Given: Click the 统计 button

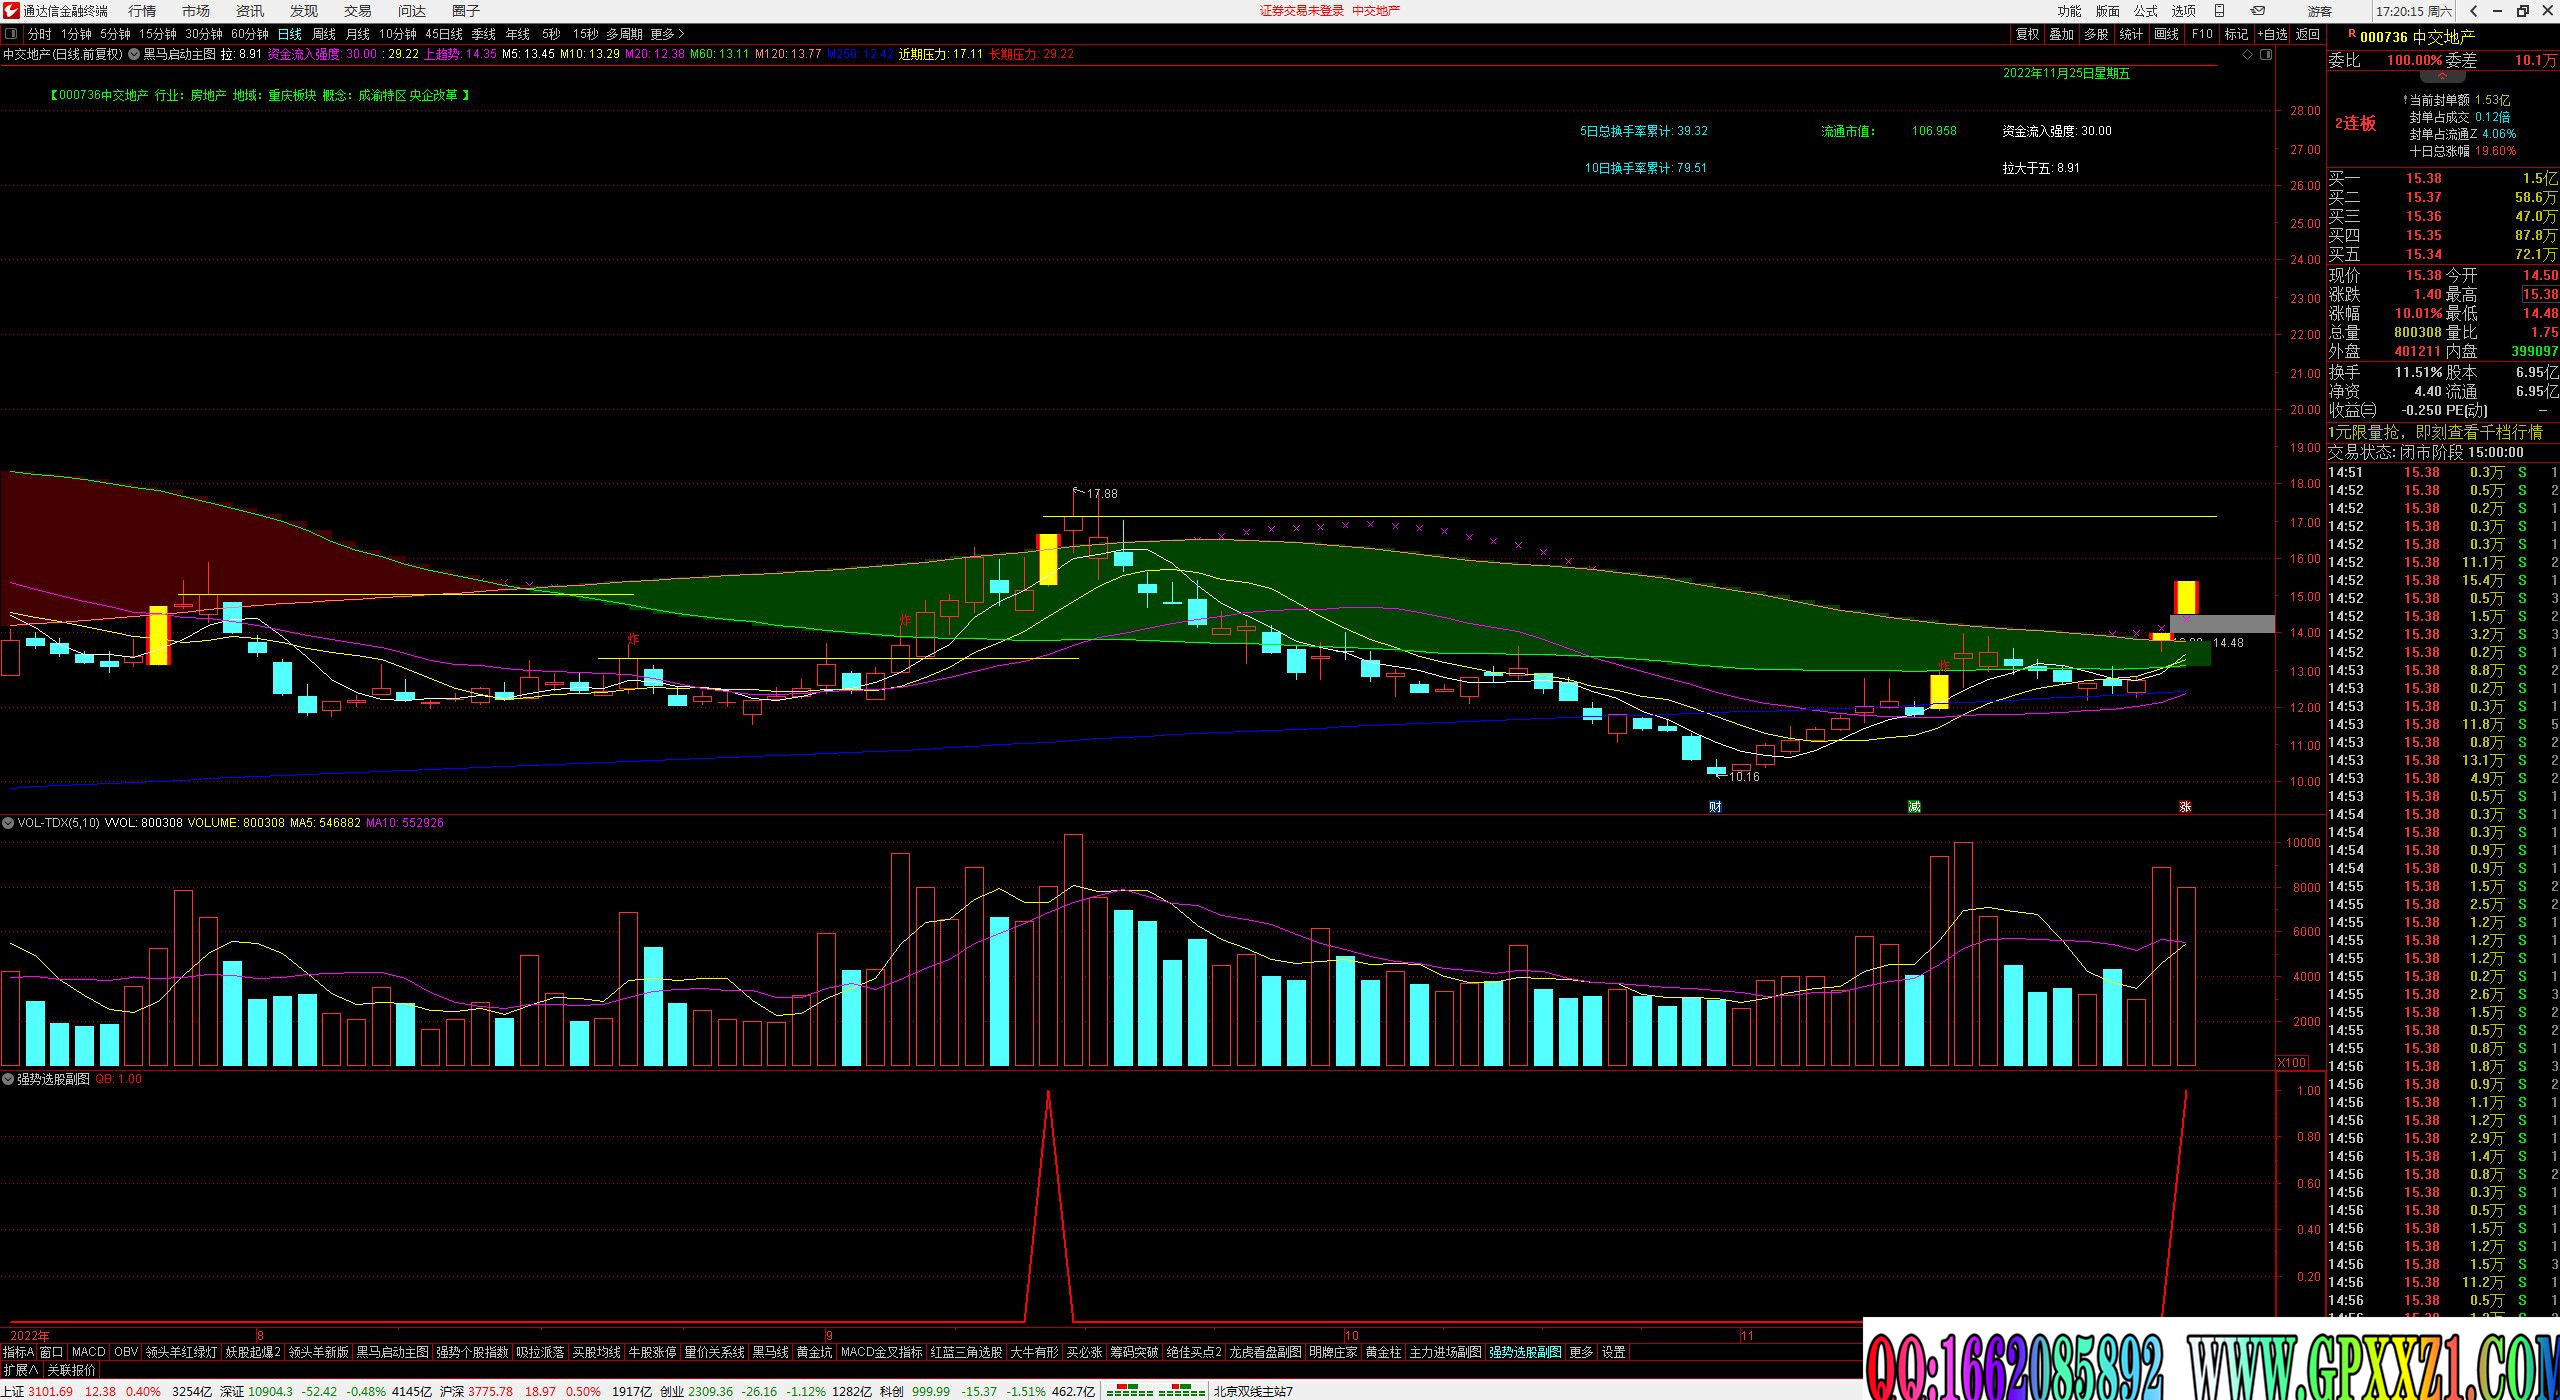Looking at the screenshot, I should click(2131, 34).
